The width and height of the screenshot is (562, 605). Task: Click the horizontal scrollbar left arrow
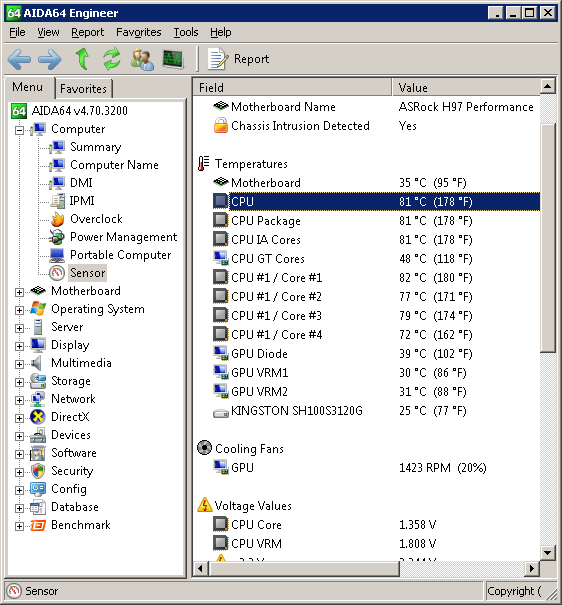[201, 568]
